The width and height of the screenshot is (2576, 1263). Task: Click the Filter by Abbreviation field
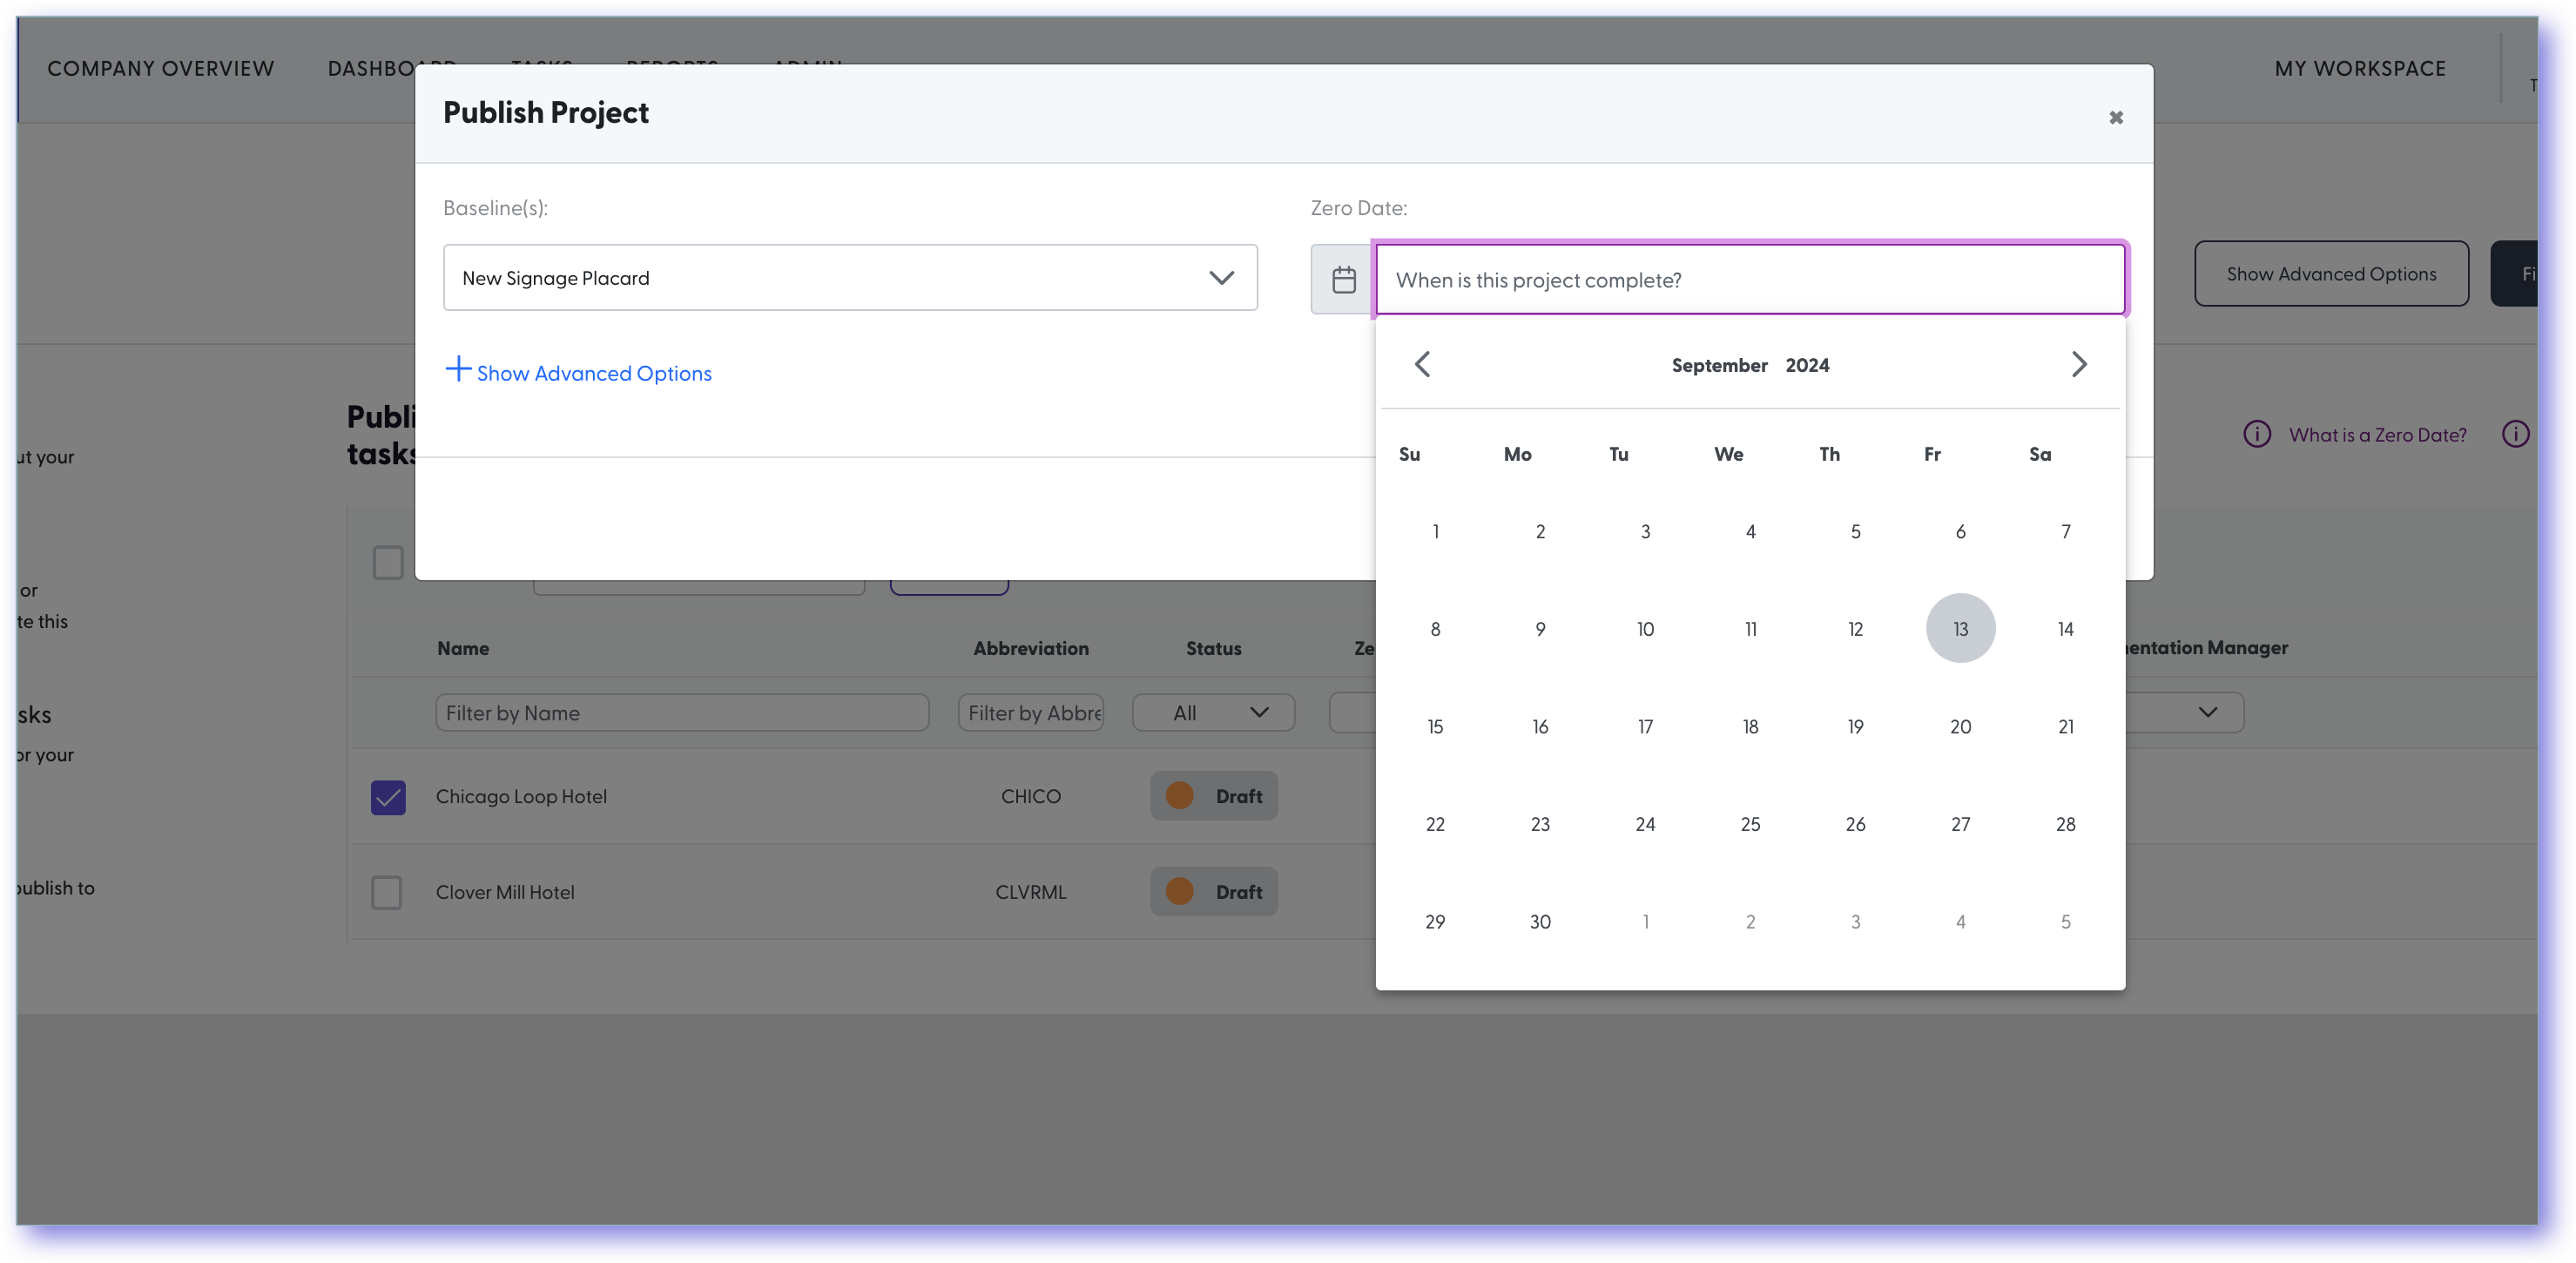1030,713
